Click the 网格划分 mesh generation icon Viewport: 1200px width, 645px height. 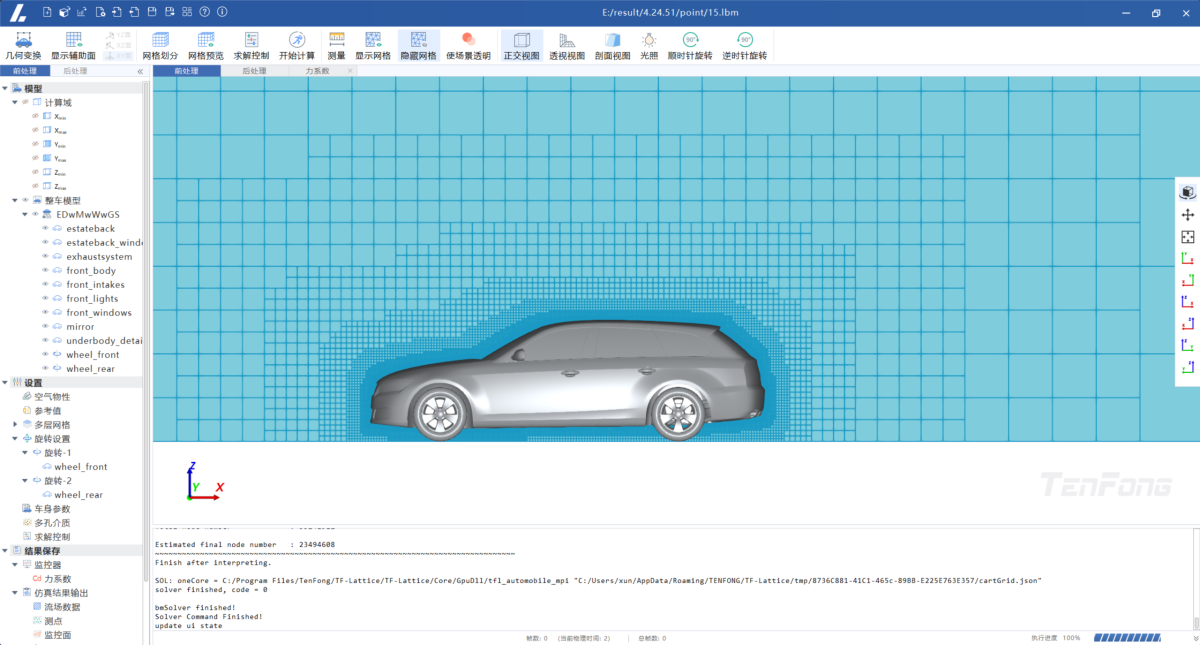click(160, 40)
